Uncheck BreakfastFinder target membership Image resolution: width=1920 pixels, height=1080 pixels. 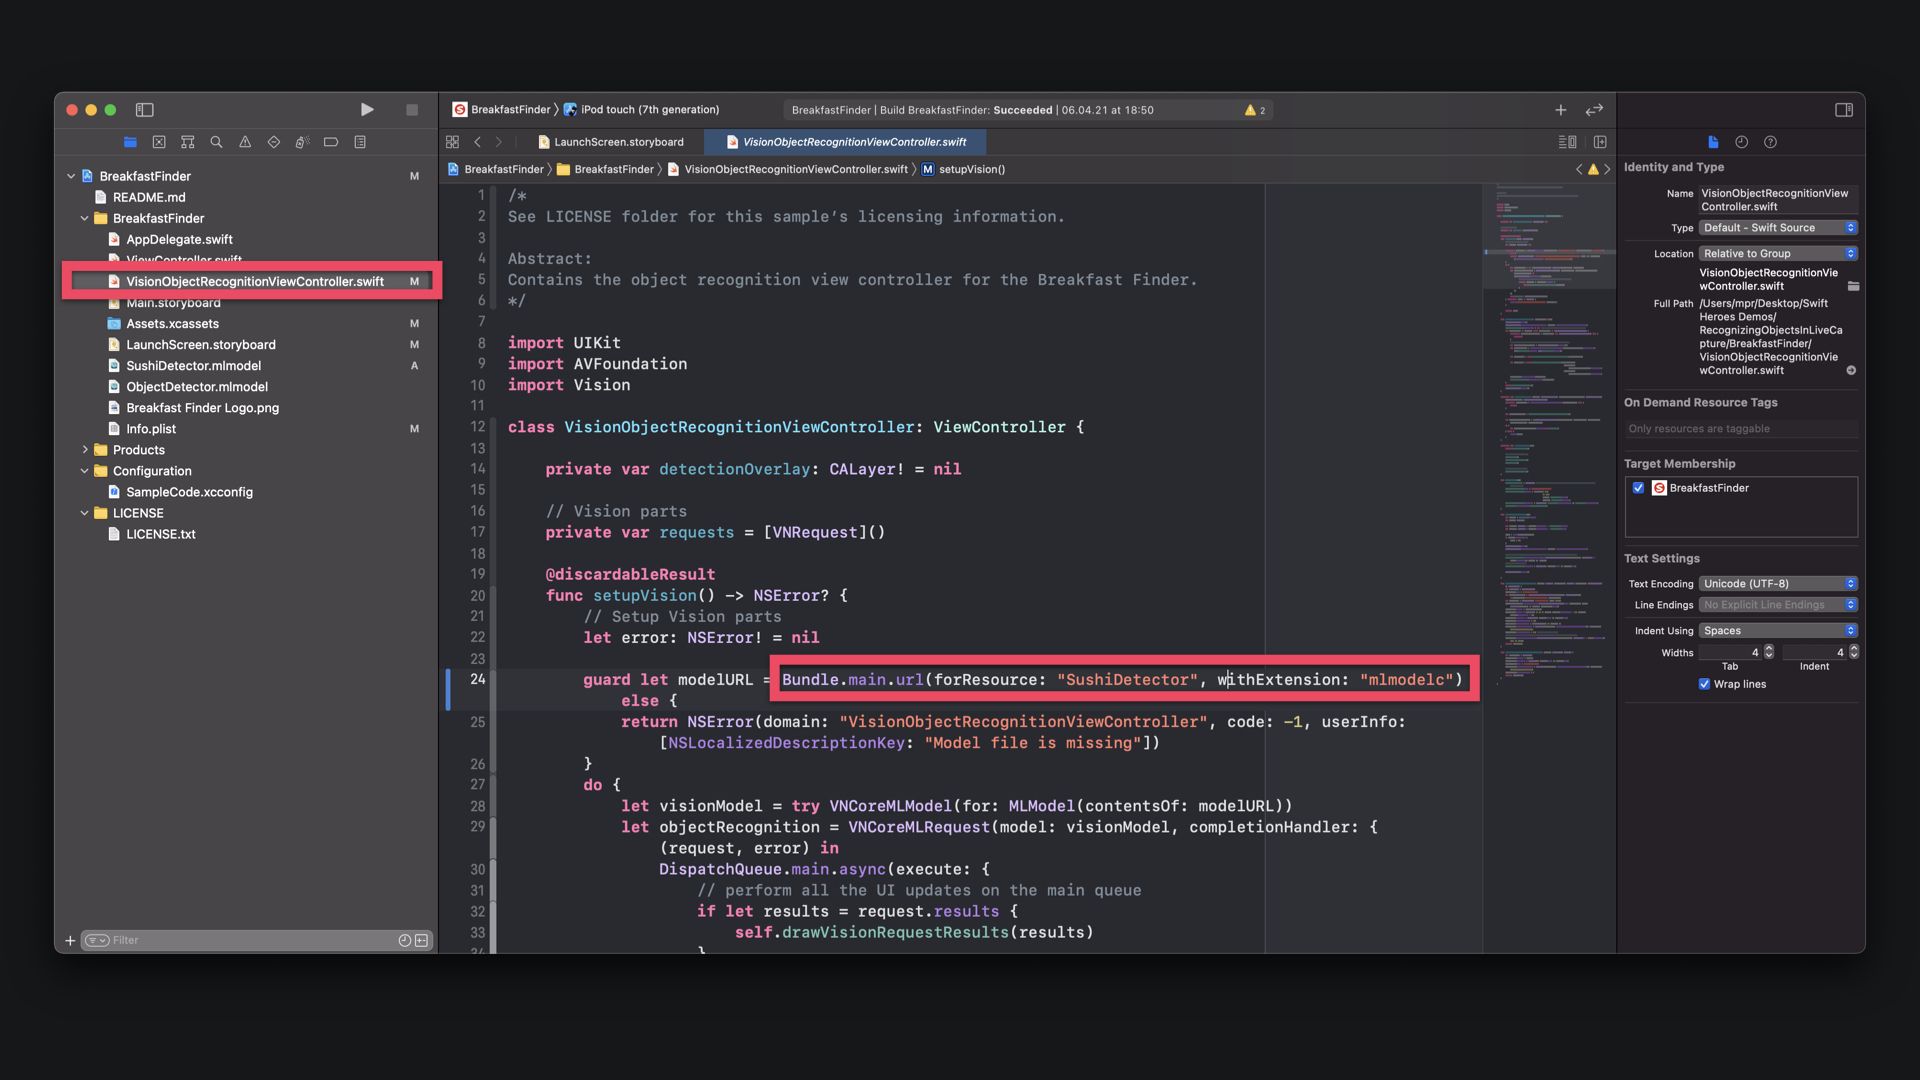coord(1638,488)
